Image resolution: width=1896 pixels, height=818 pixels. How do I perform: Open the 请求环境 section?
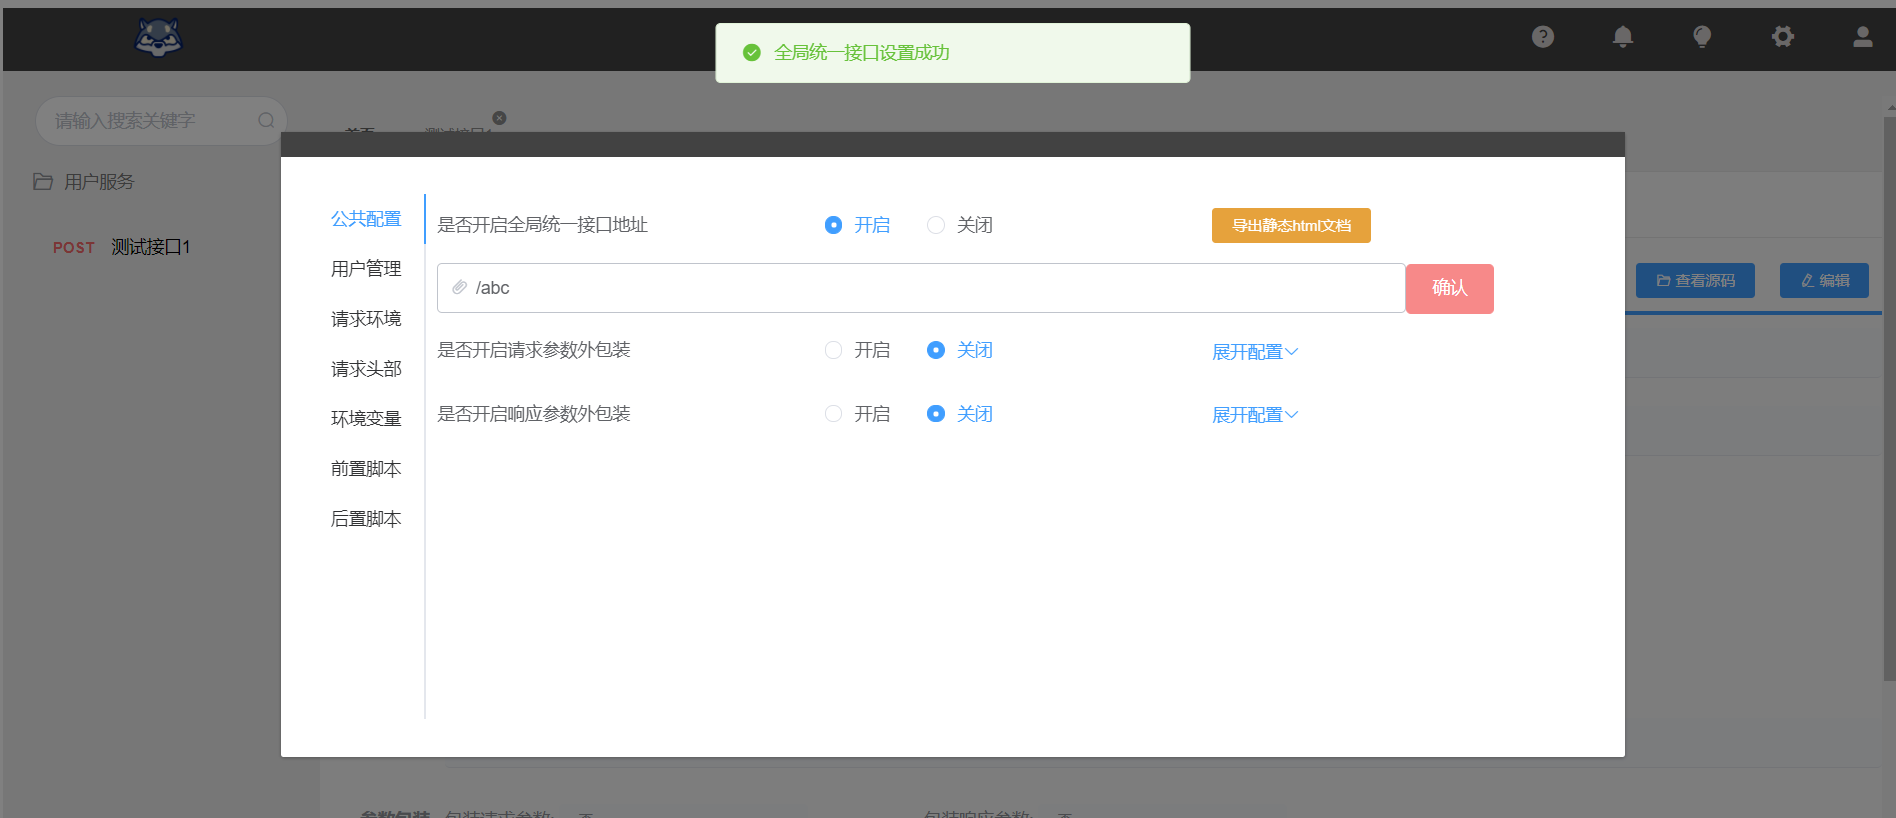[366, 319]
